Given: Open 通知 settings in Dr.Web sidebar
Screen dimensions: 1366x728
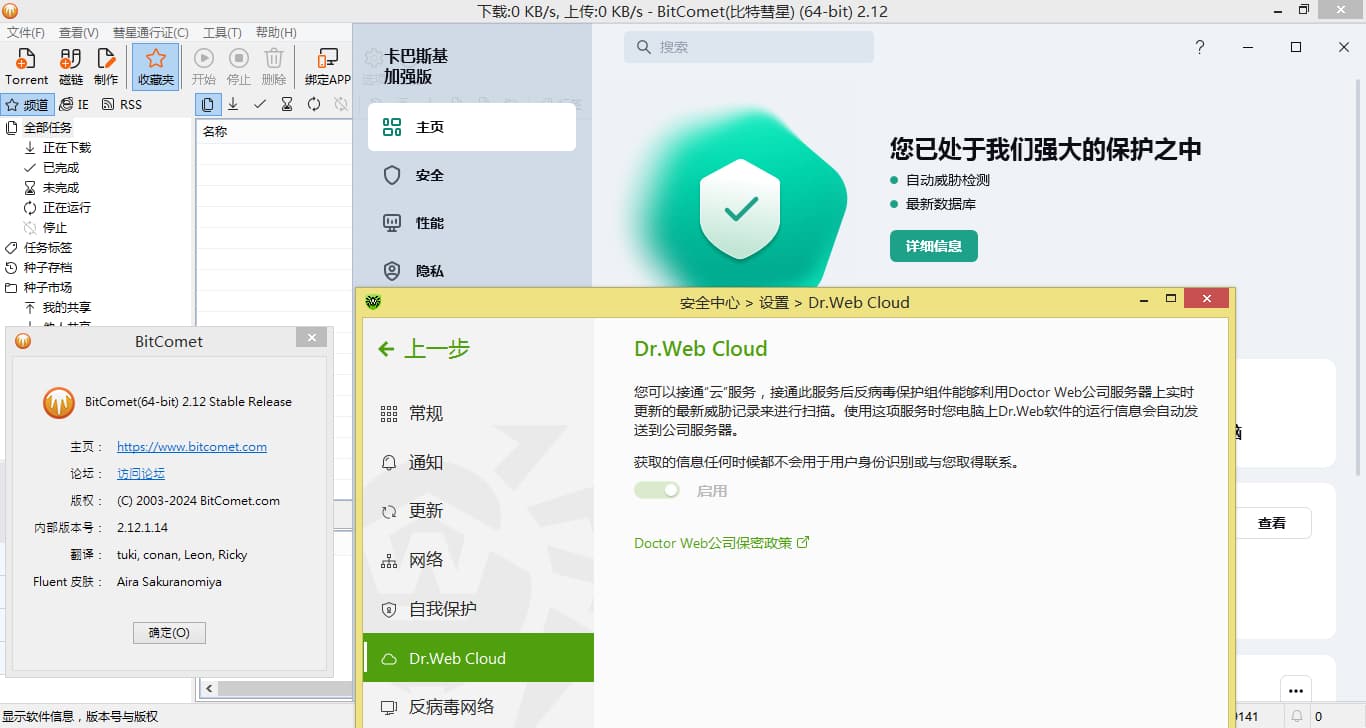Looking at the screenshot, I should pos(478,462).
